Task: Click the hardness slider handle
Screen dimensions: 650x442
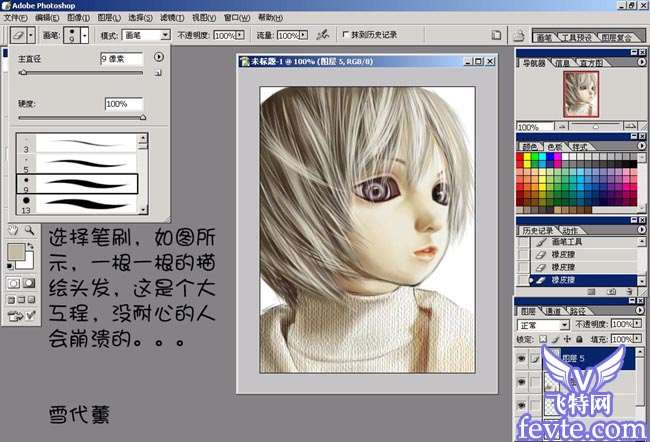Action: pyautogui.click(x=143, y=117)
